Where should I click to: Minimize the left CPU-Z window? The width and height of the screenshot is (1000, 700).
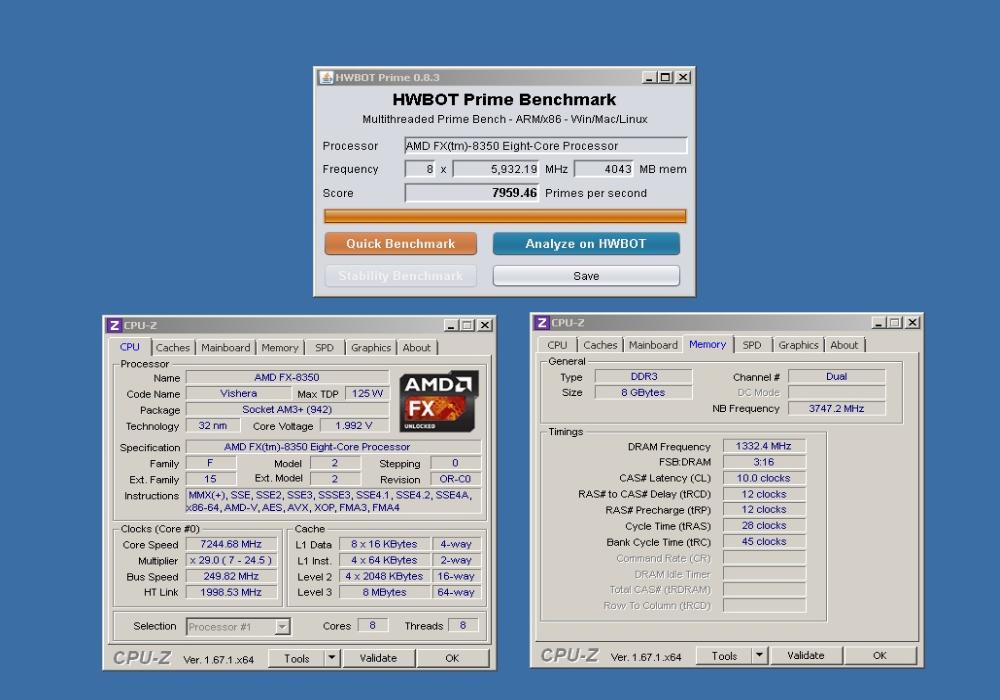(x=451, y=325)
